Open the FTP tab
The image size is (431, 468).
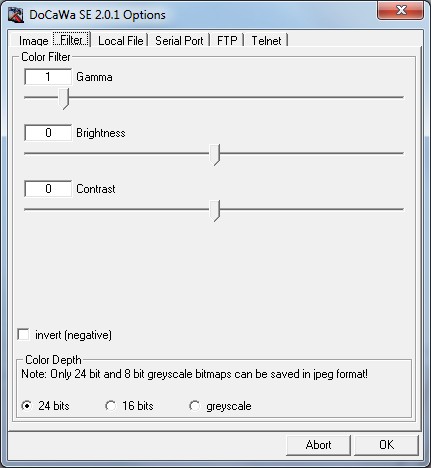227,41
